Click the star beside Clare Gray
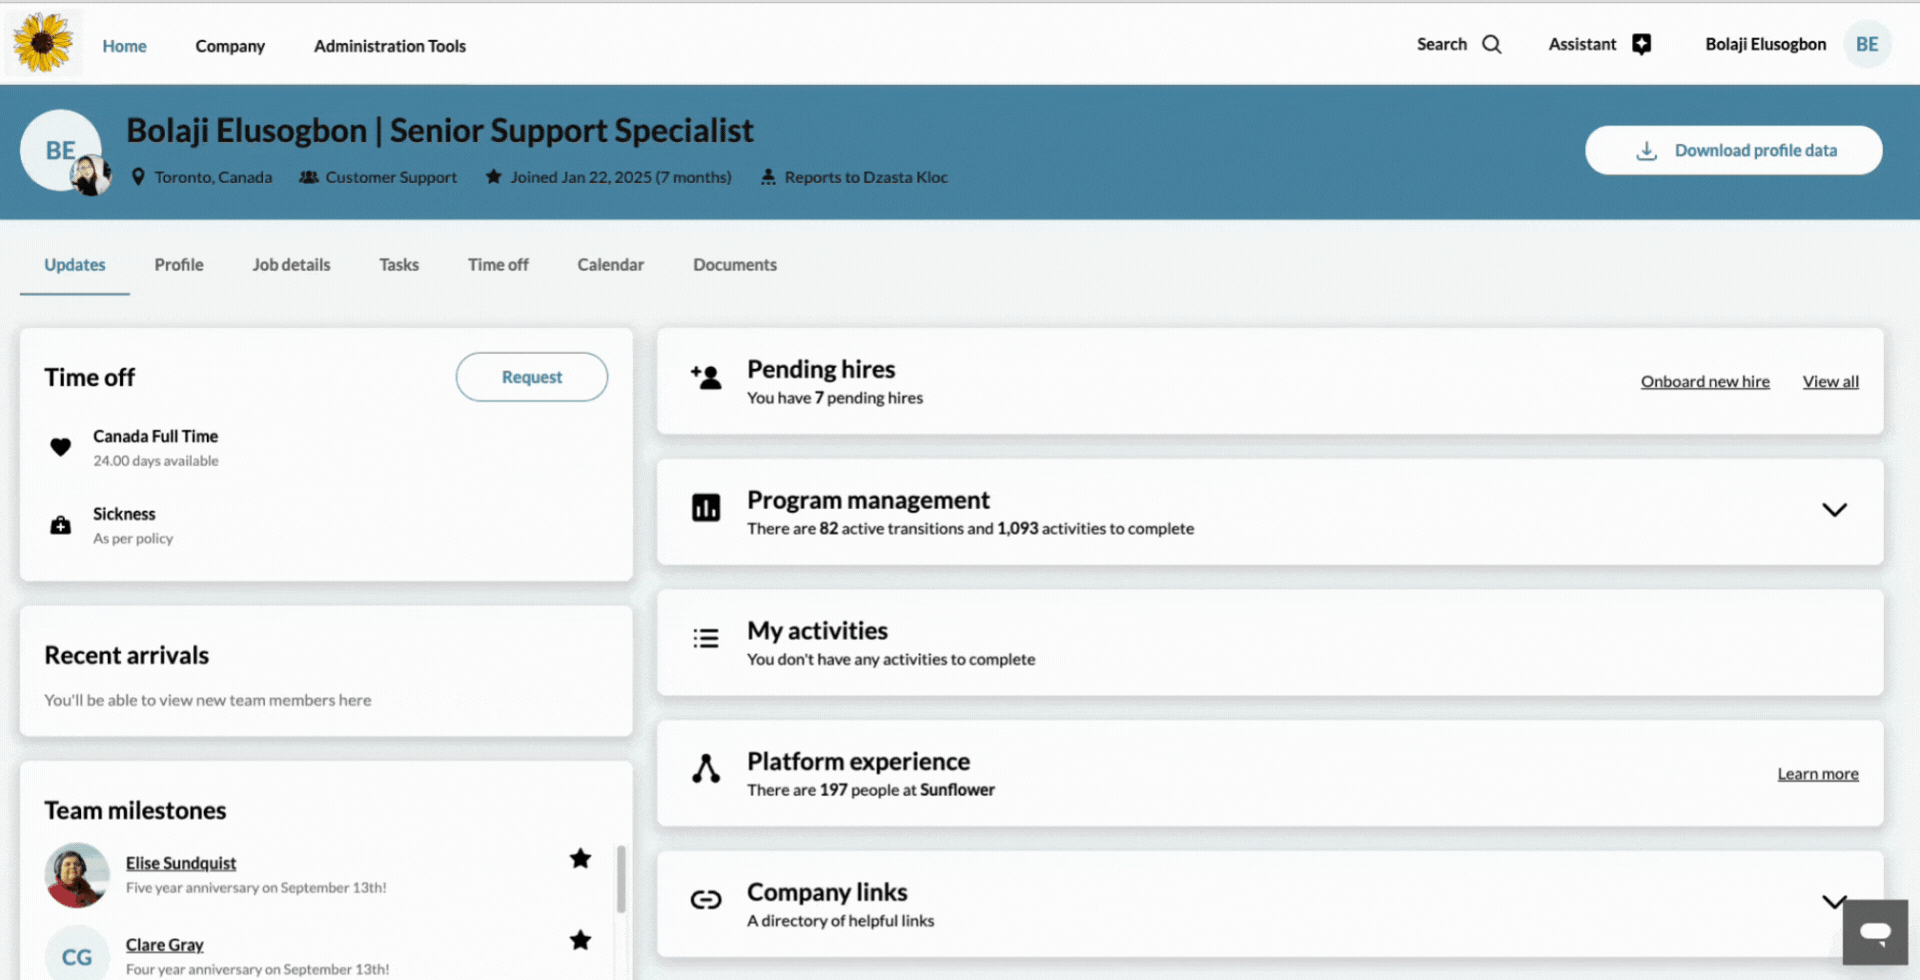This screenshot has height=980, width=1920. tap(580, 940)
